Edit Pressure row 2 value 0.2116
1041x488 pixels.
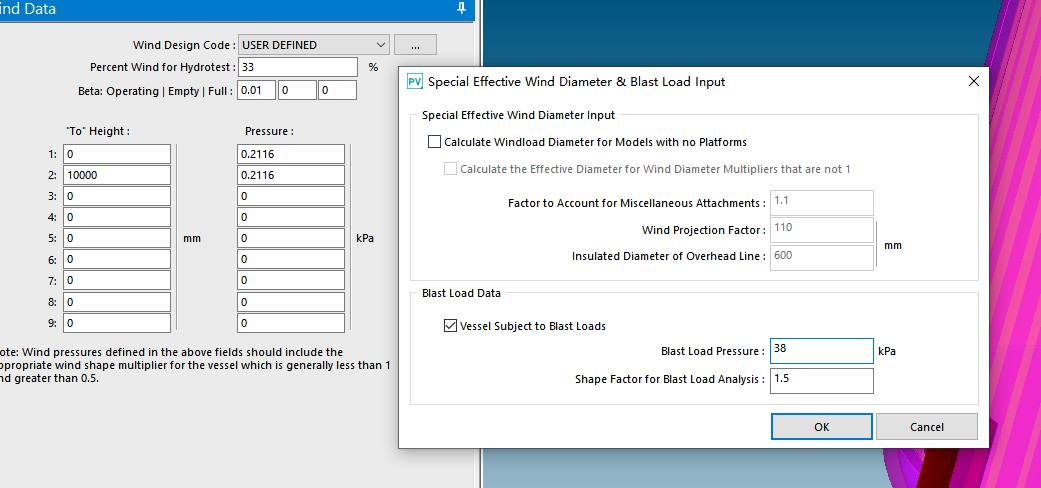[291, 175]
